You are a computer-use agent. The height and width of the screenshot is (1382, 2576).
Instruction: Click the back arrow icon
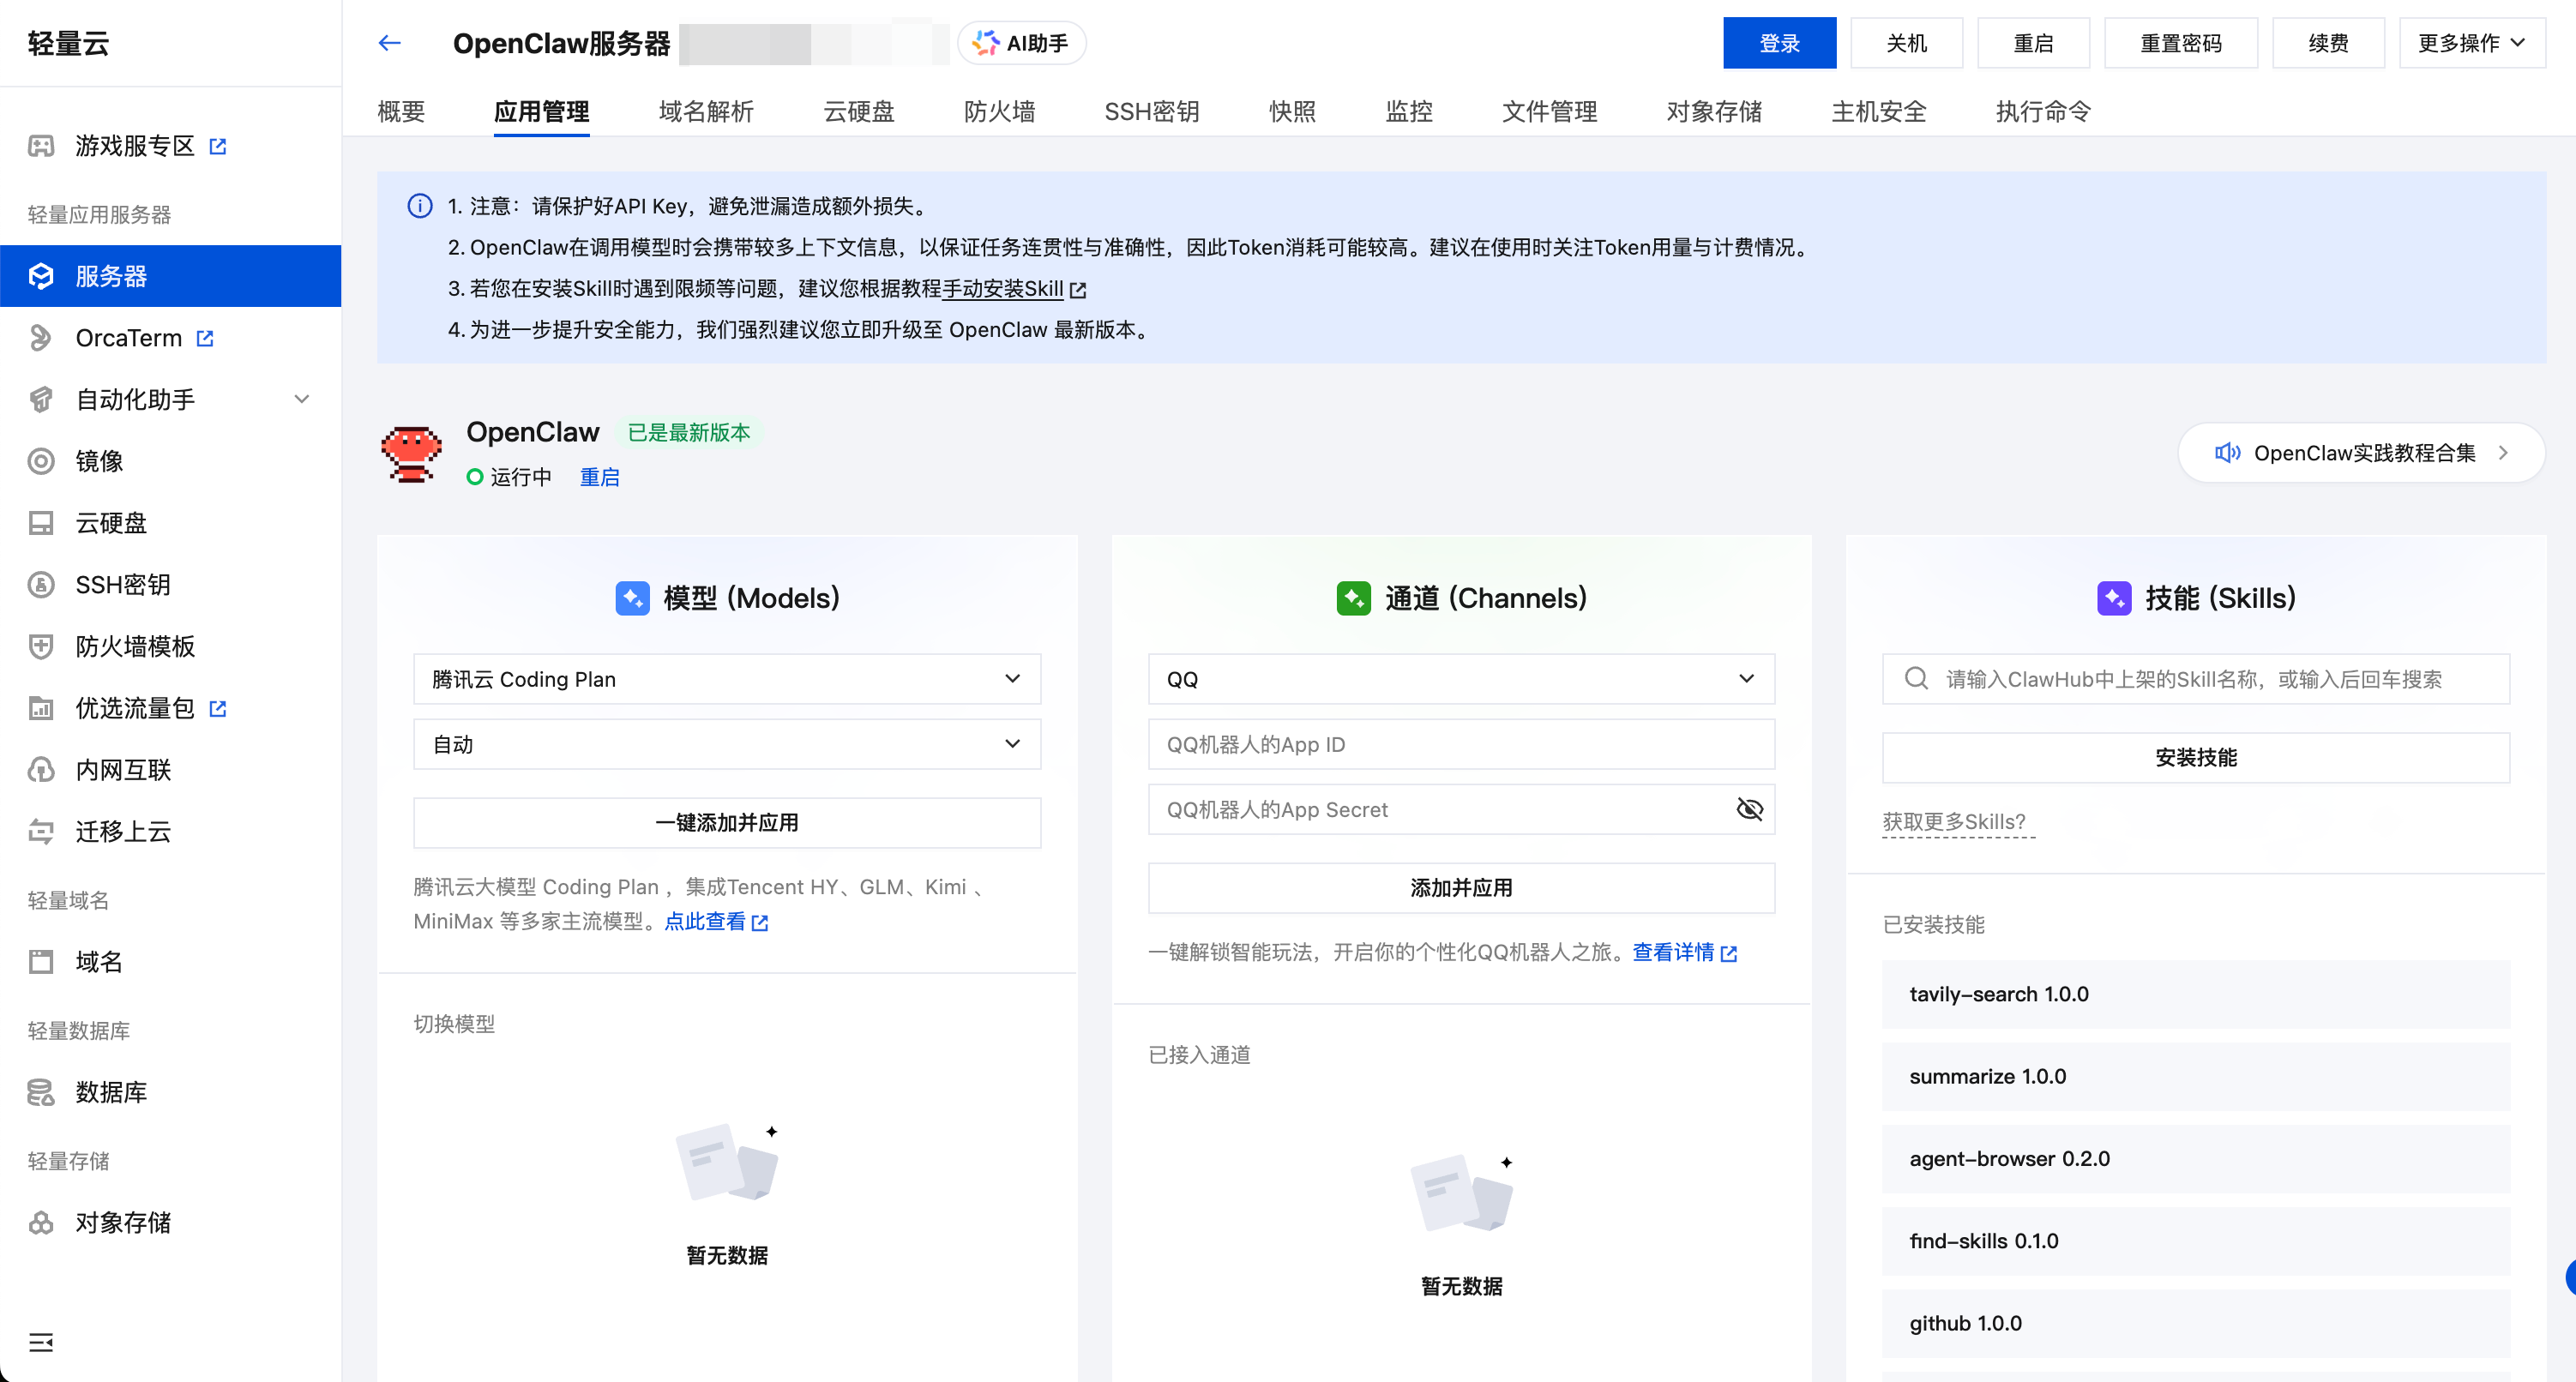coord(389,43)
